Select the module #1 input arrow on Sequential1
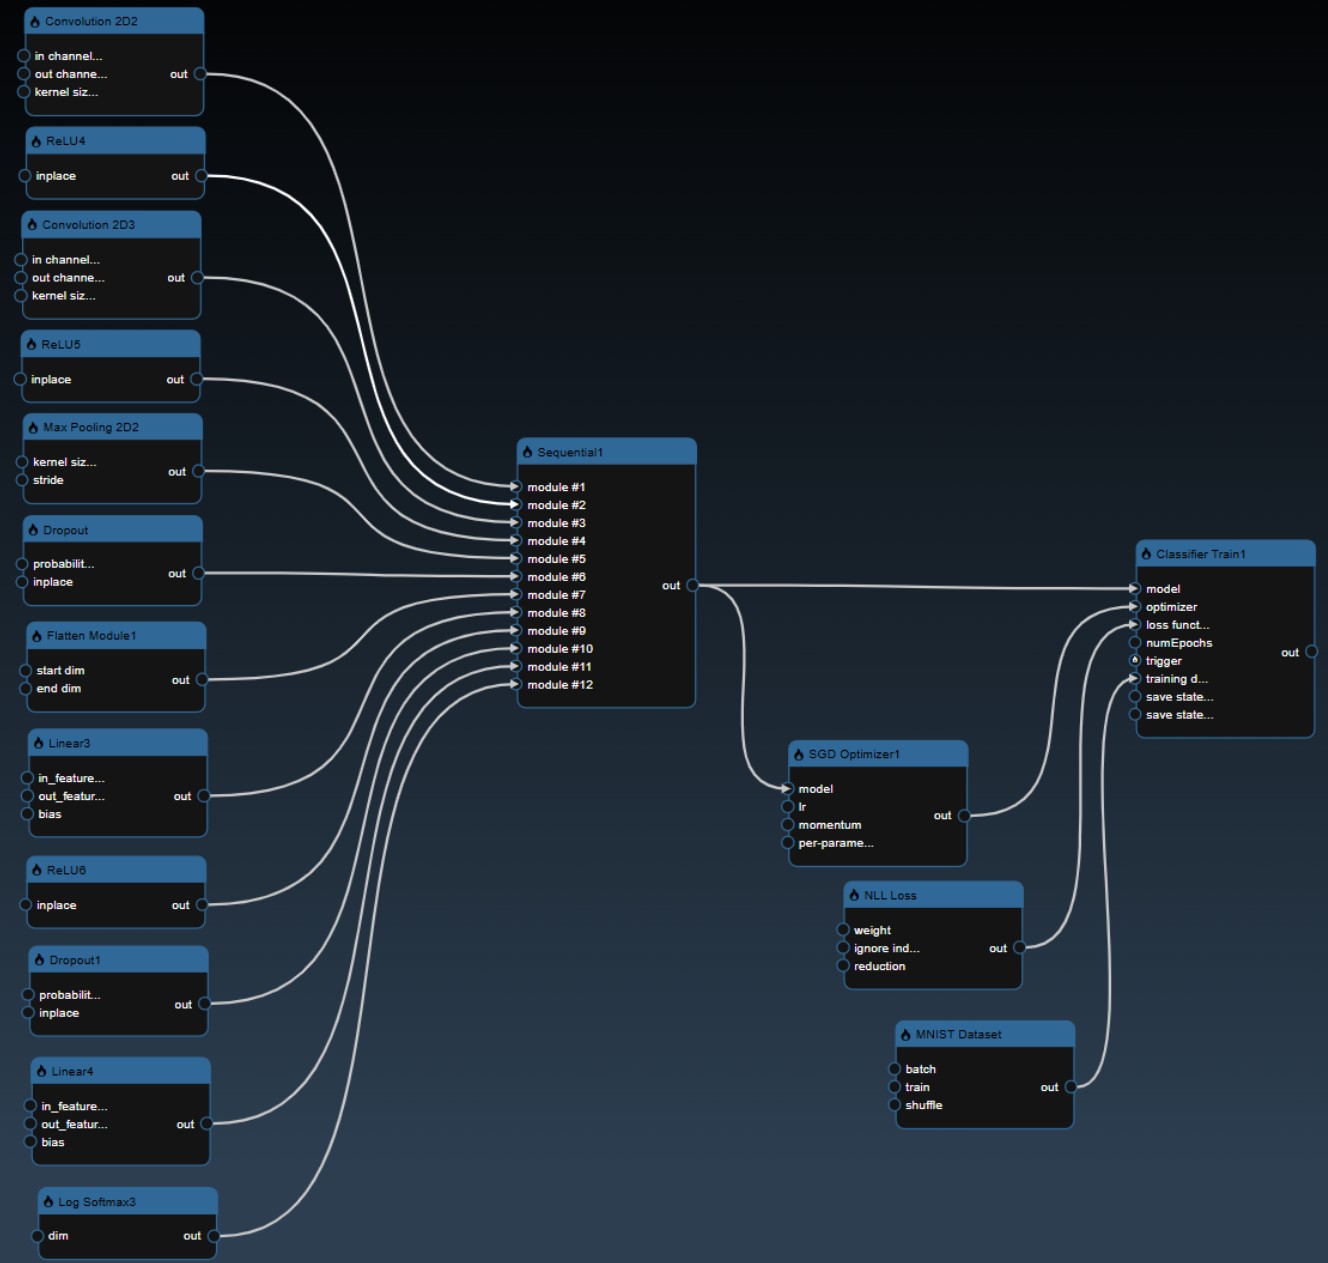This screenshot has width=1328, height=1263. pos(516,487)
